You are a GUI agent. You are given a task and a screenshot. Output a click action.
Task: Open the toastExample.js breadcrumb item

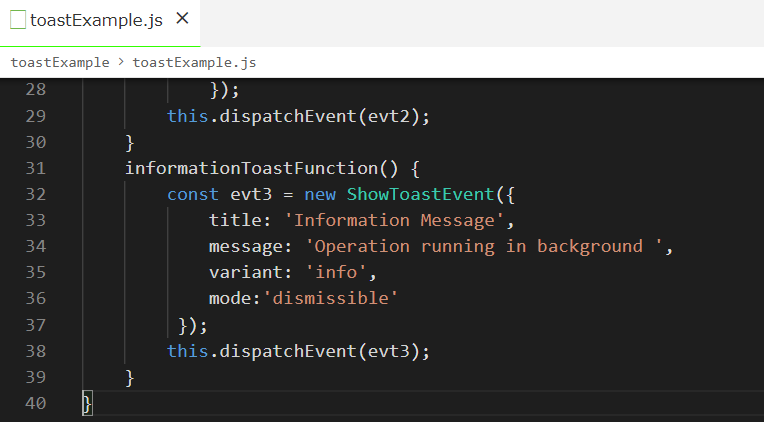(x=194, y=63)
